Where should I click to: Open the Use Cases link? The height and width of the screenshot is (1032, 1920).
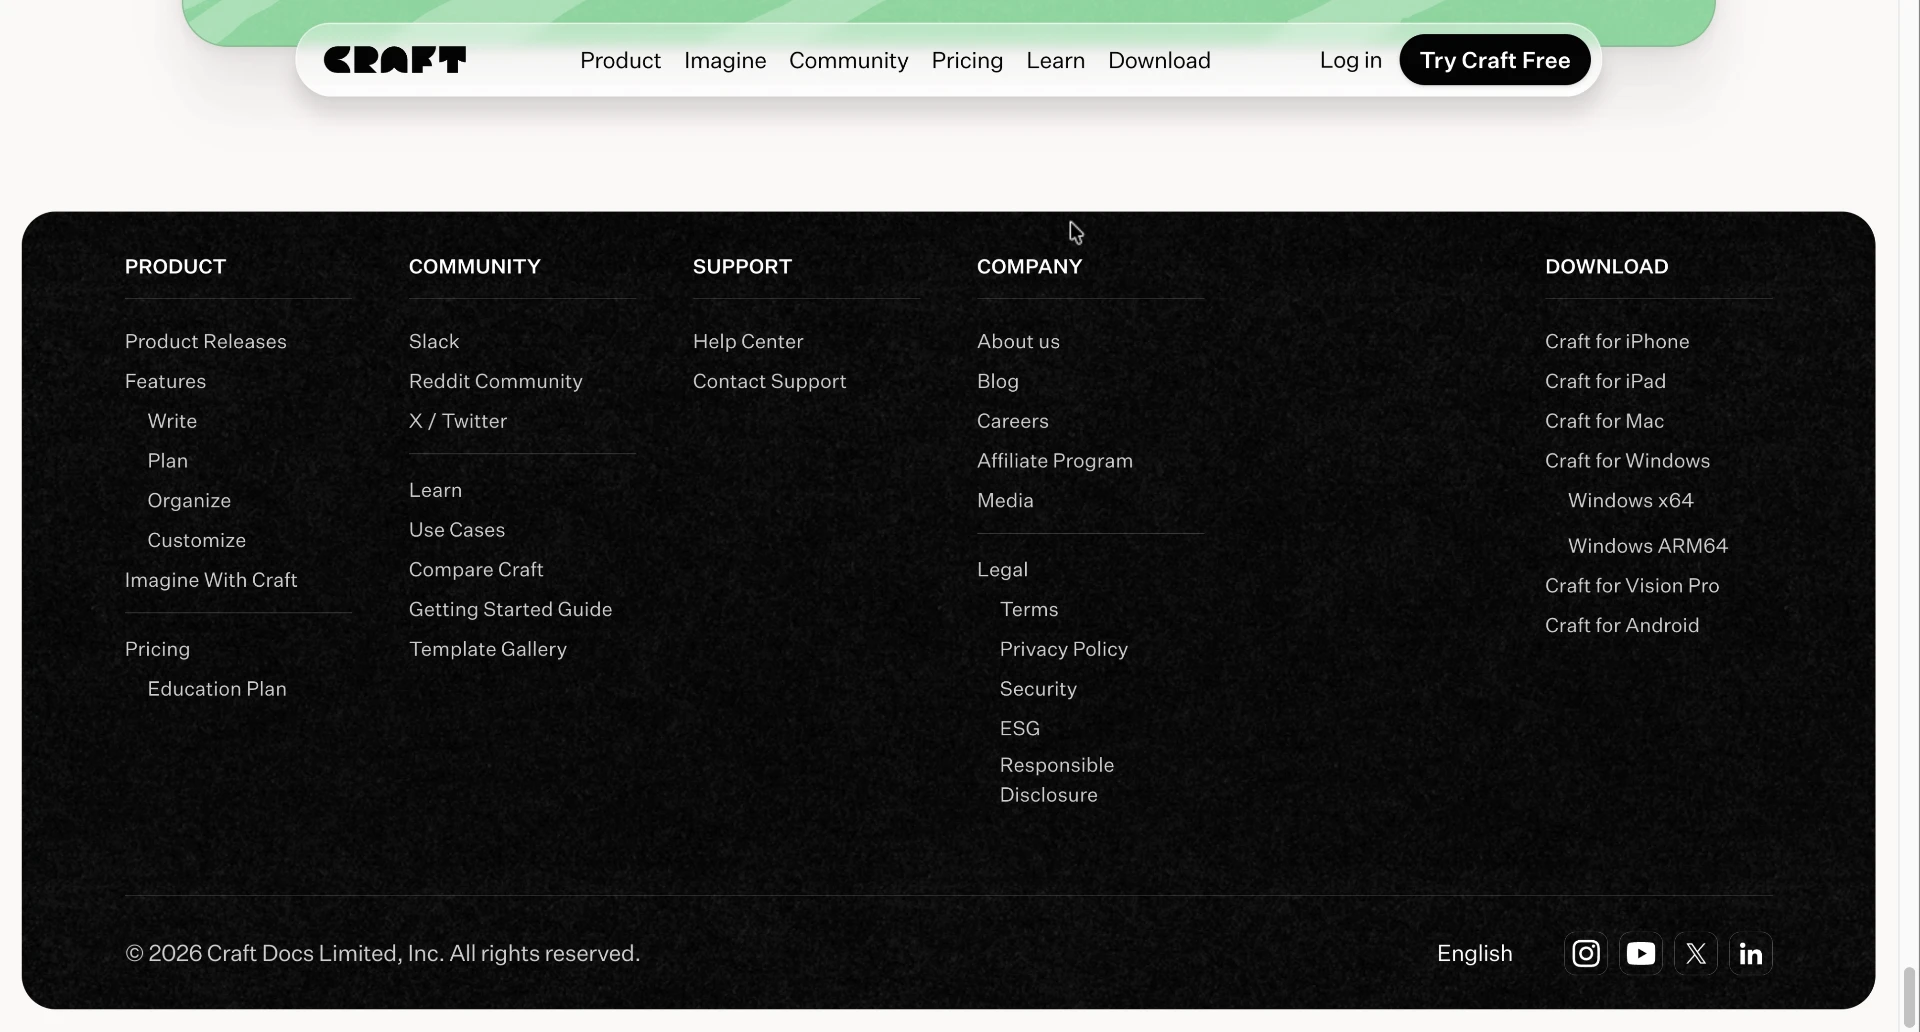click(x=457, y=530)
